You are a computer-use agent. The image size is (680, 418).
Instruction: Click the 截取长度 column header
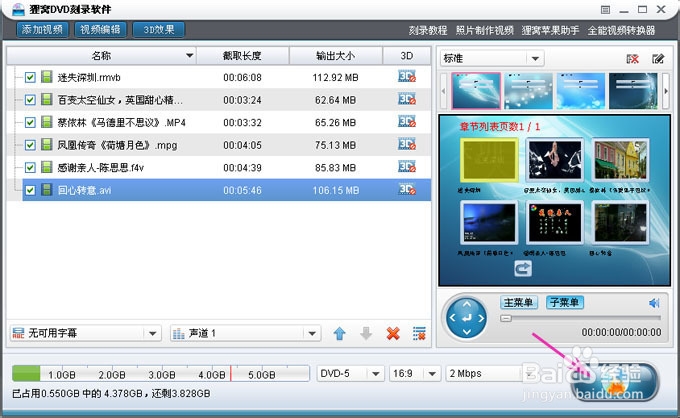242,56
